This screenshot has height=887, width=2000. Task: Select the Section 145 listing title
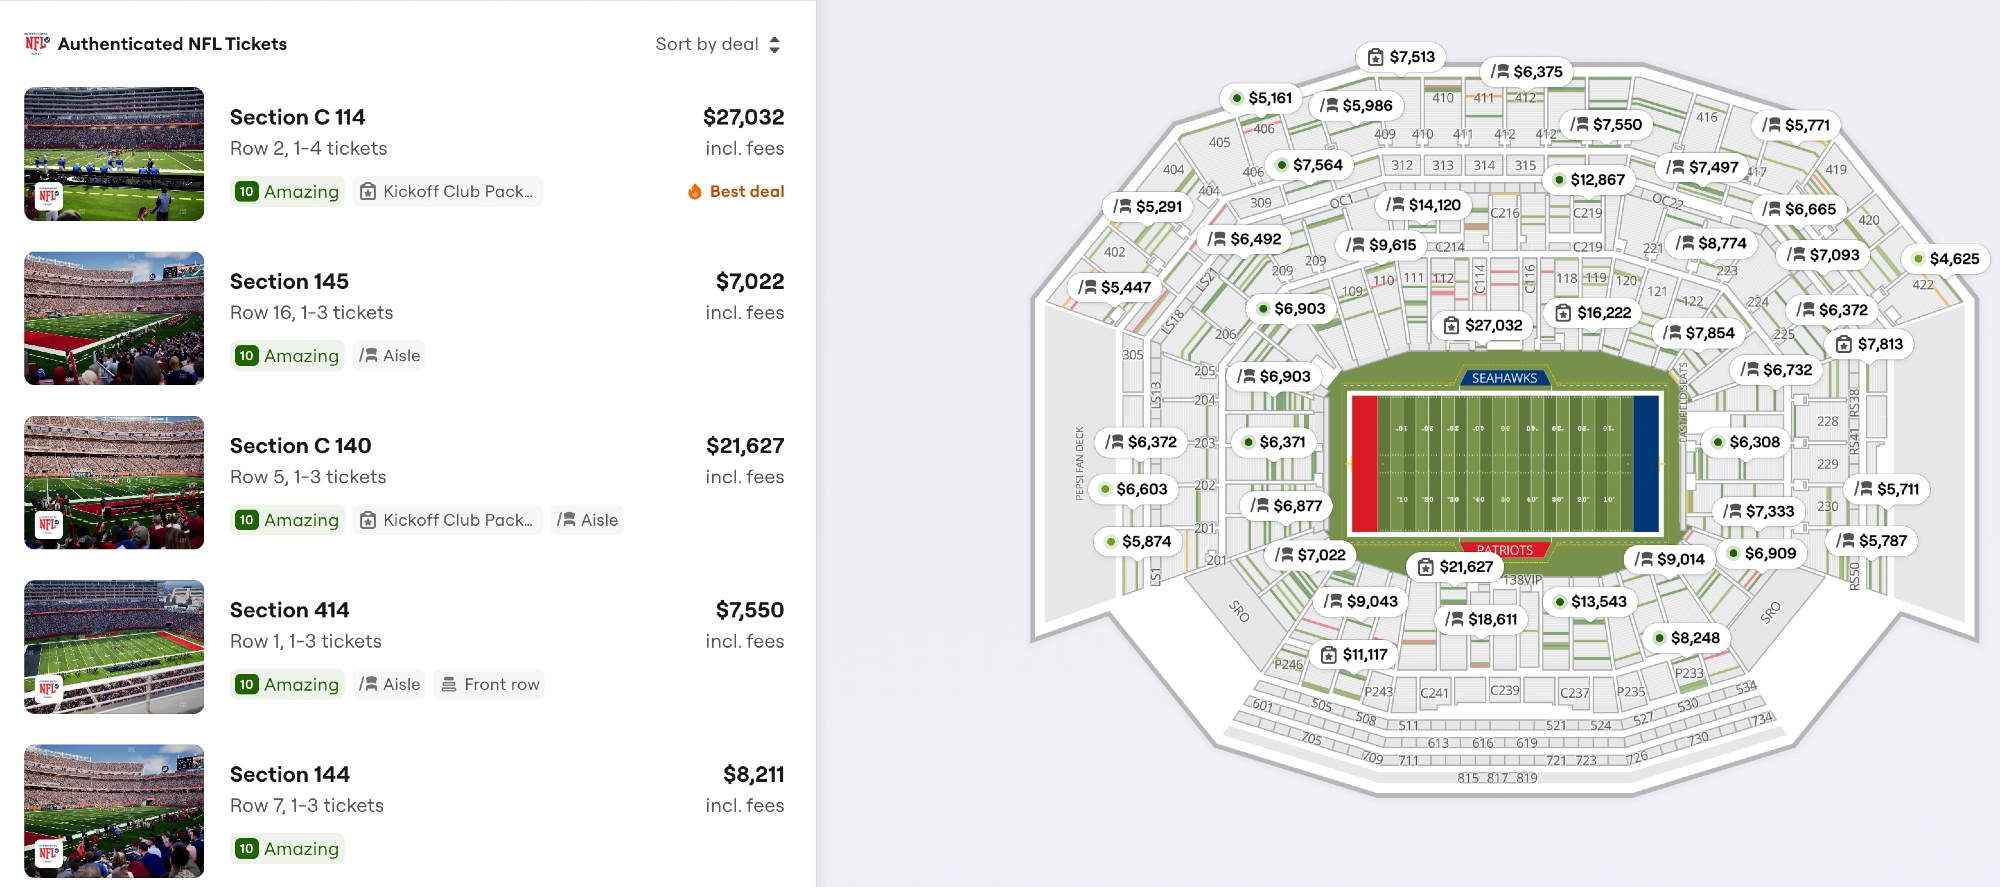click(289, 281)
